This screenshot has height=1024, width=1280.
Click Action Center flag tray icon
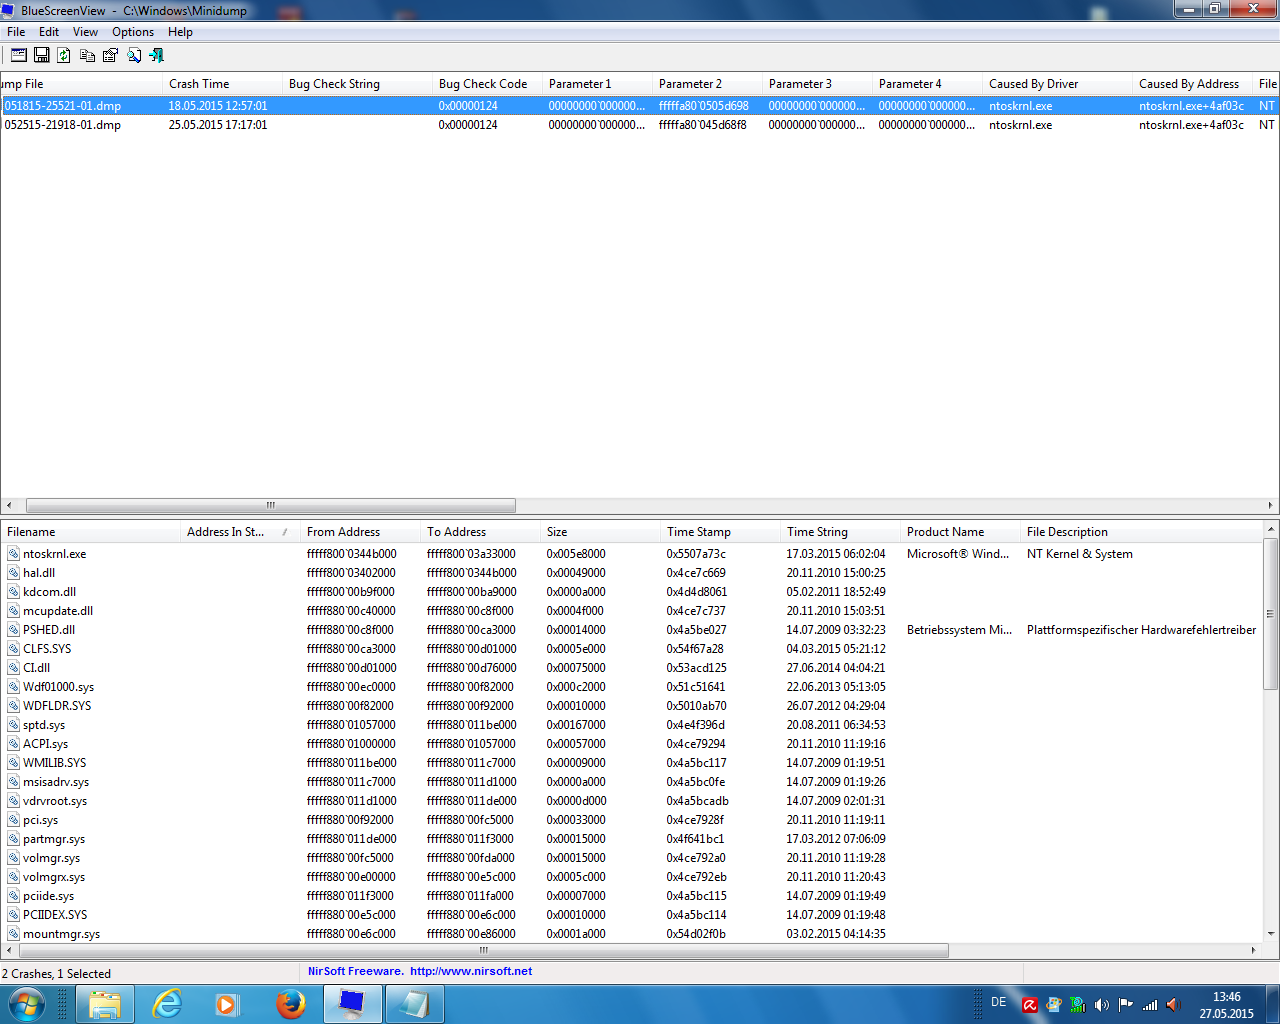[1126, 1005]
